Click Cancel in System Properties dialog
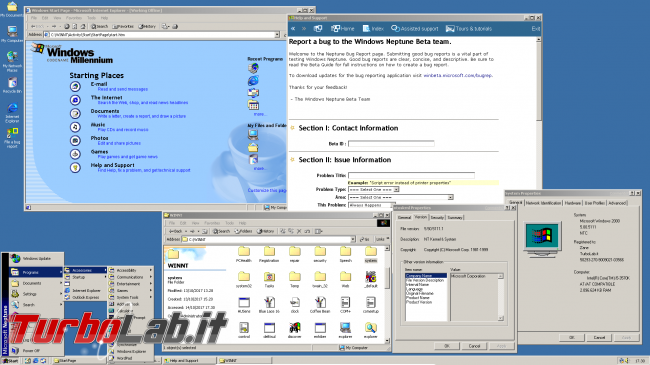 pos(599,338)
